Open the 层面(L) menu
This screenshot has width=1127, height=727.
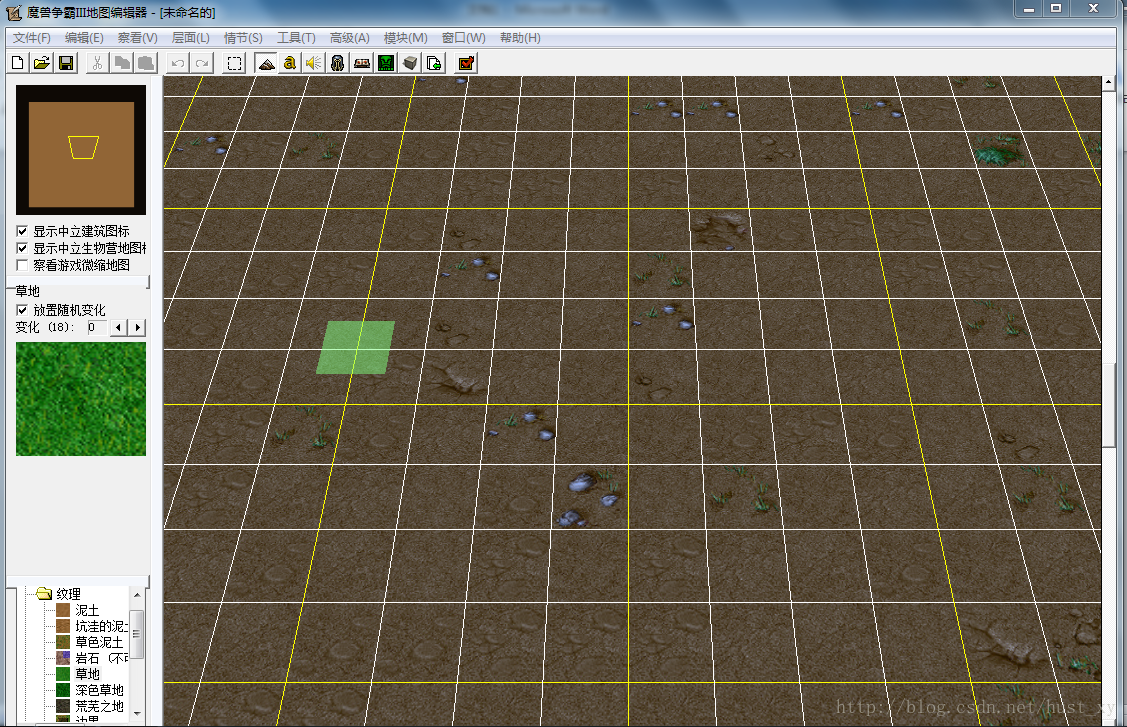(x=190, y=37)
